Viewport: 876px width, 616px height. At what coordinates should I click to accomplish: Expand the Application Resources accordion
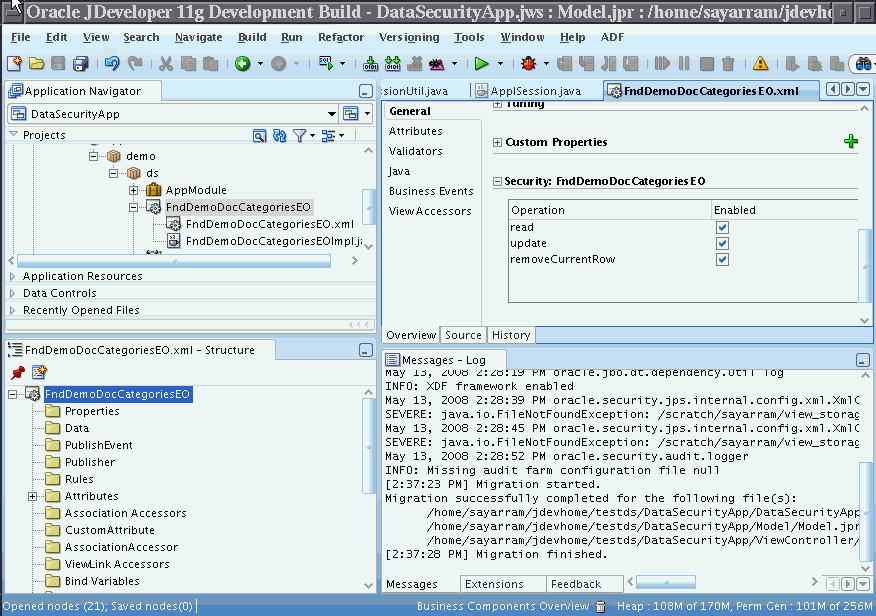(13, 276)
